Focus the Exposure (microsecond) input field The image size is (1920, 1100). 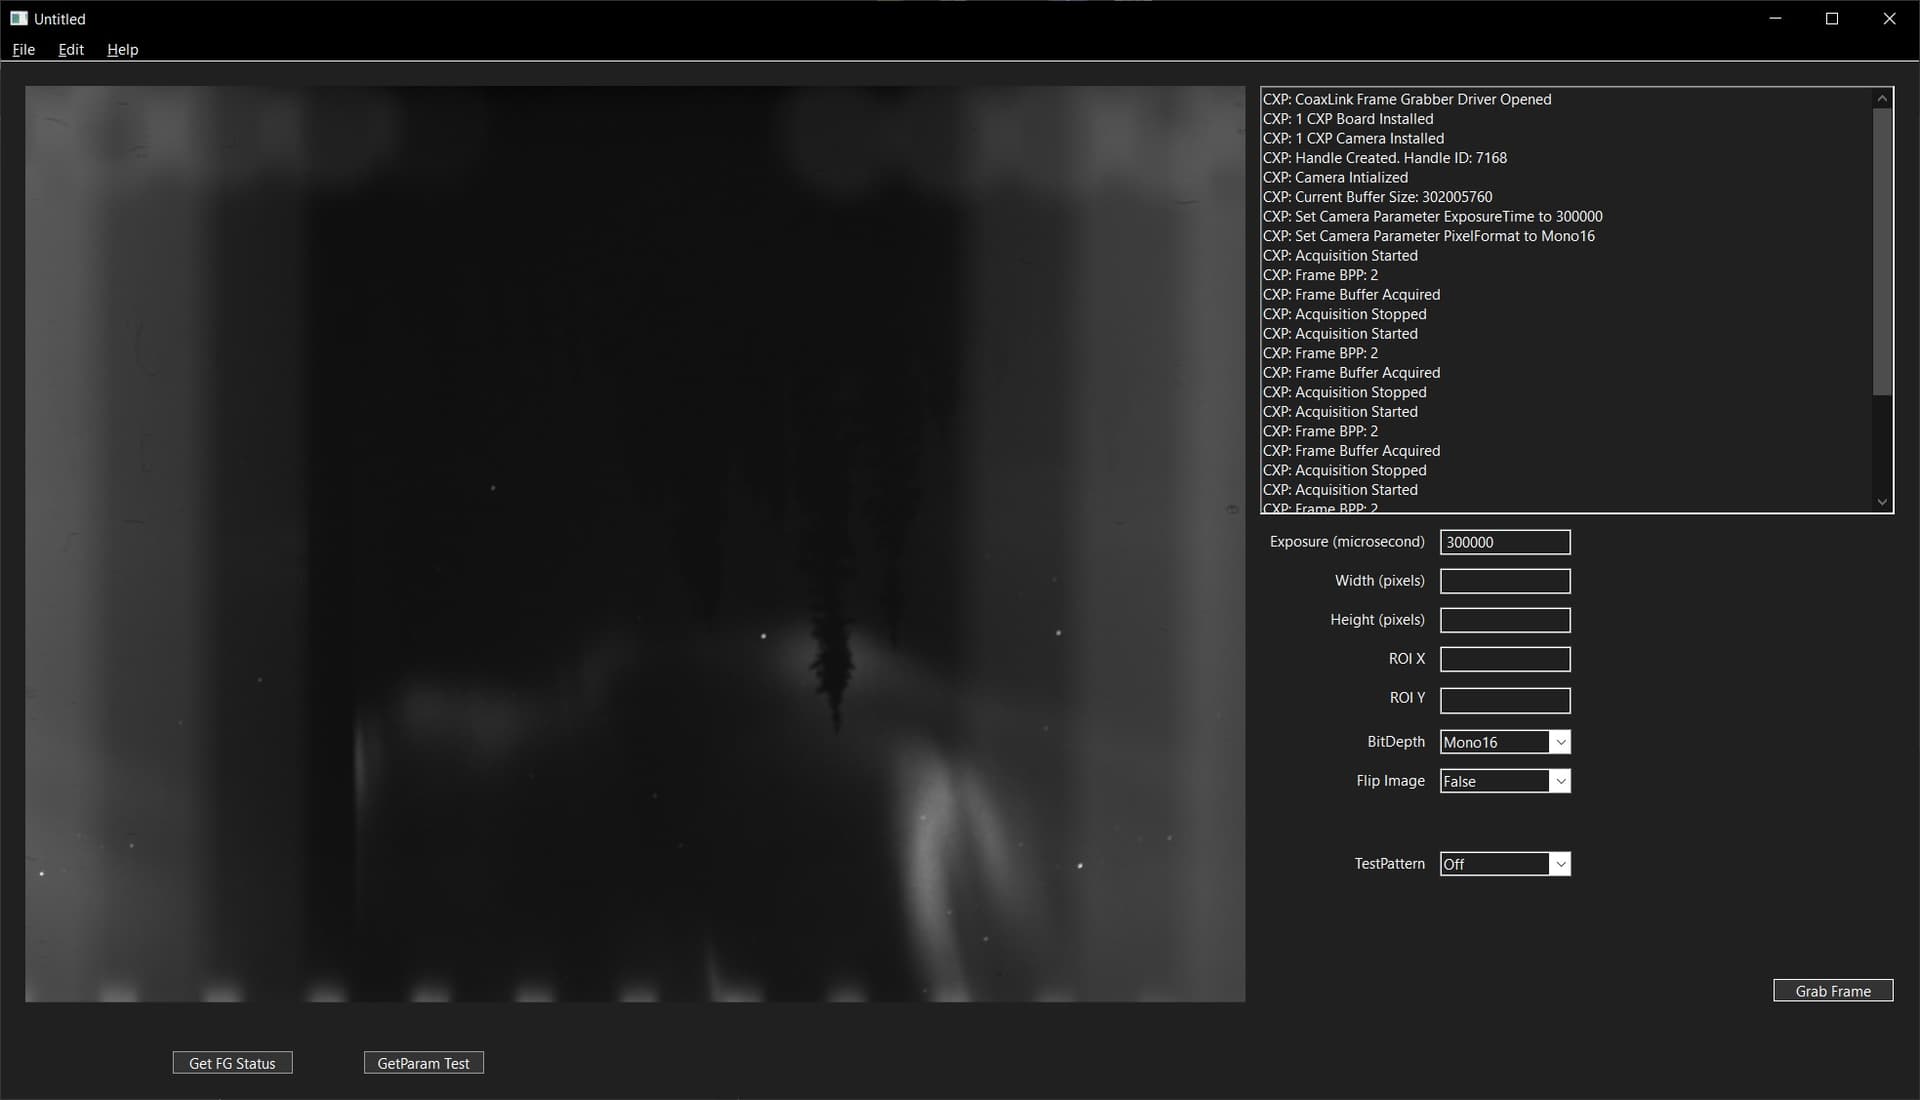[x=1505, y=542]
